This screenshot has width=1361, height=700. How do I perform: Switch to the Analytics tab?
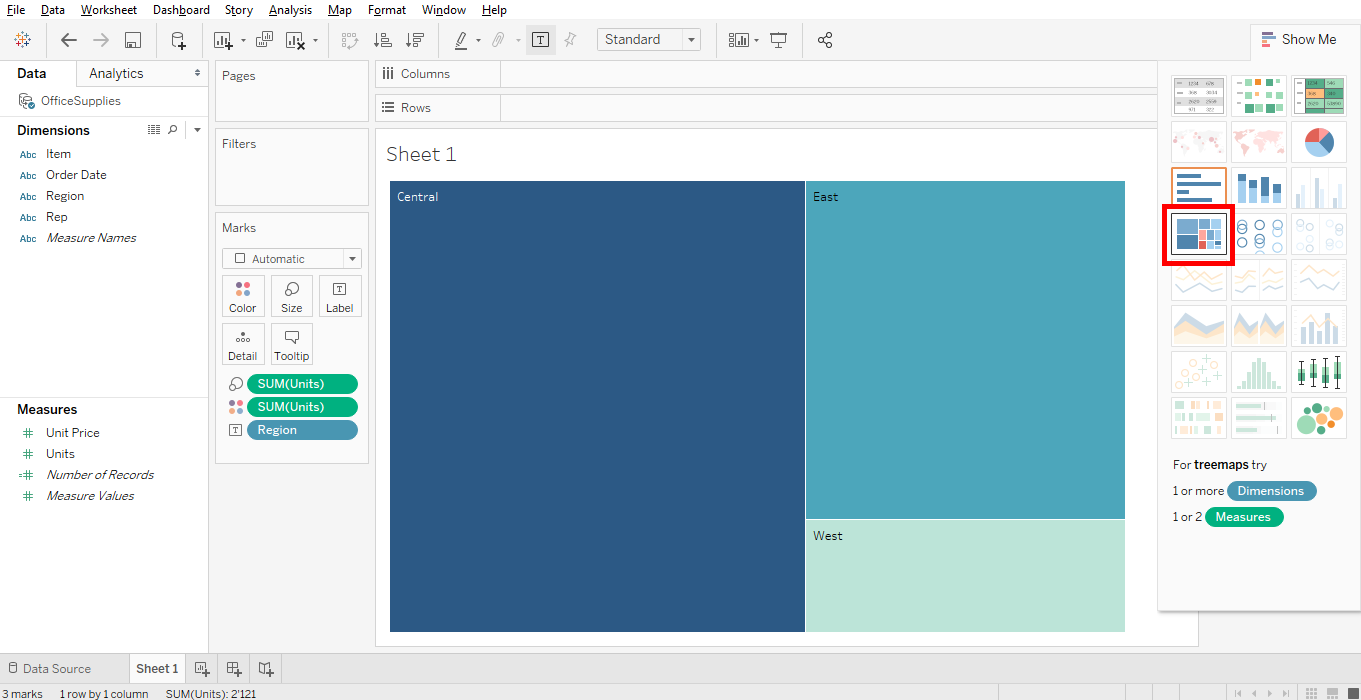(x=115, y=72)
